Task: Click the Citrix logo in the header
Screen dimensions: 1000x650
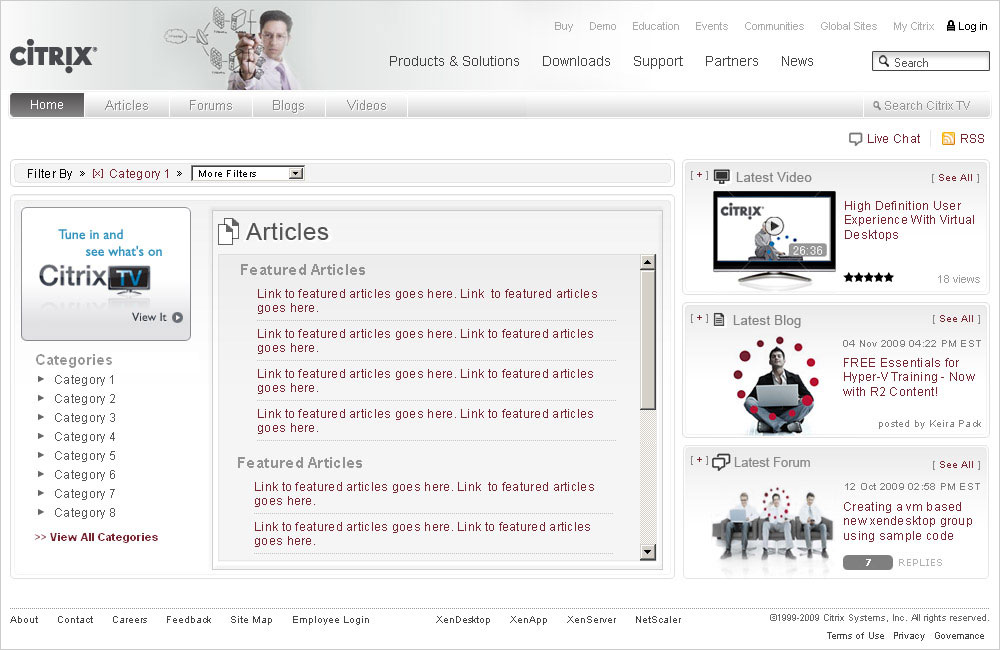Action: [53, 55]
